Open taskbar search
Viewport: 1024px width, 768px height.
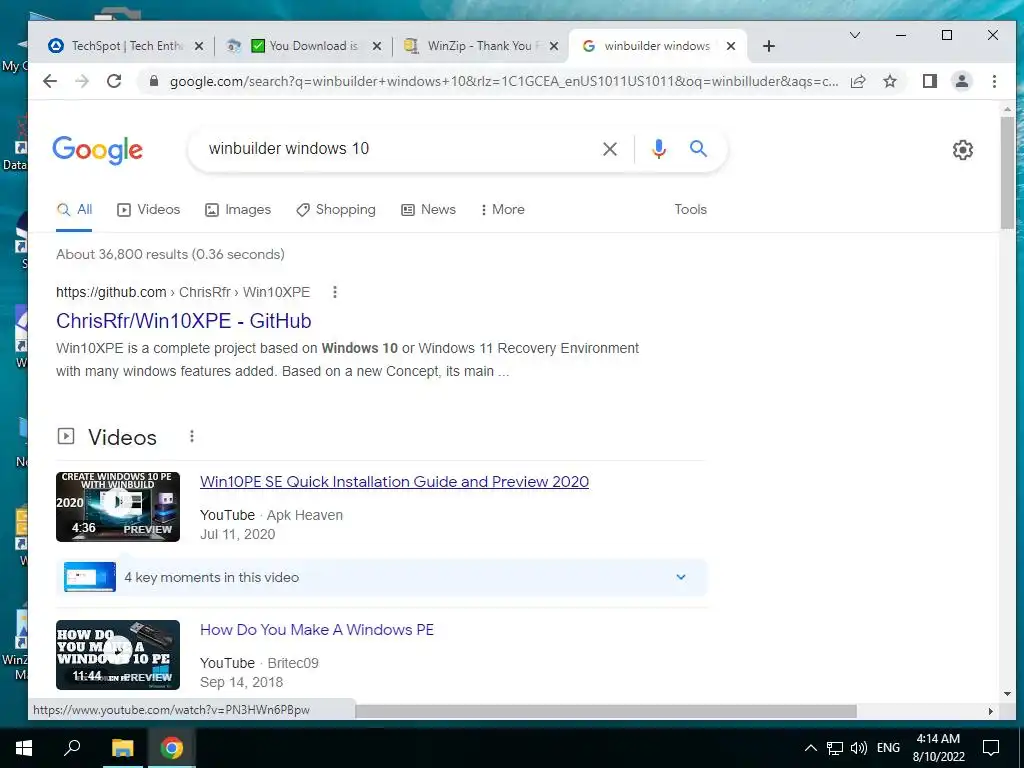[72, 748]
